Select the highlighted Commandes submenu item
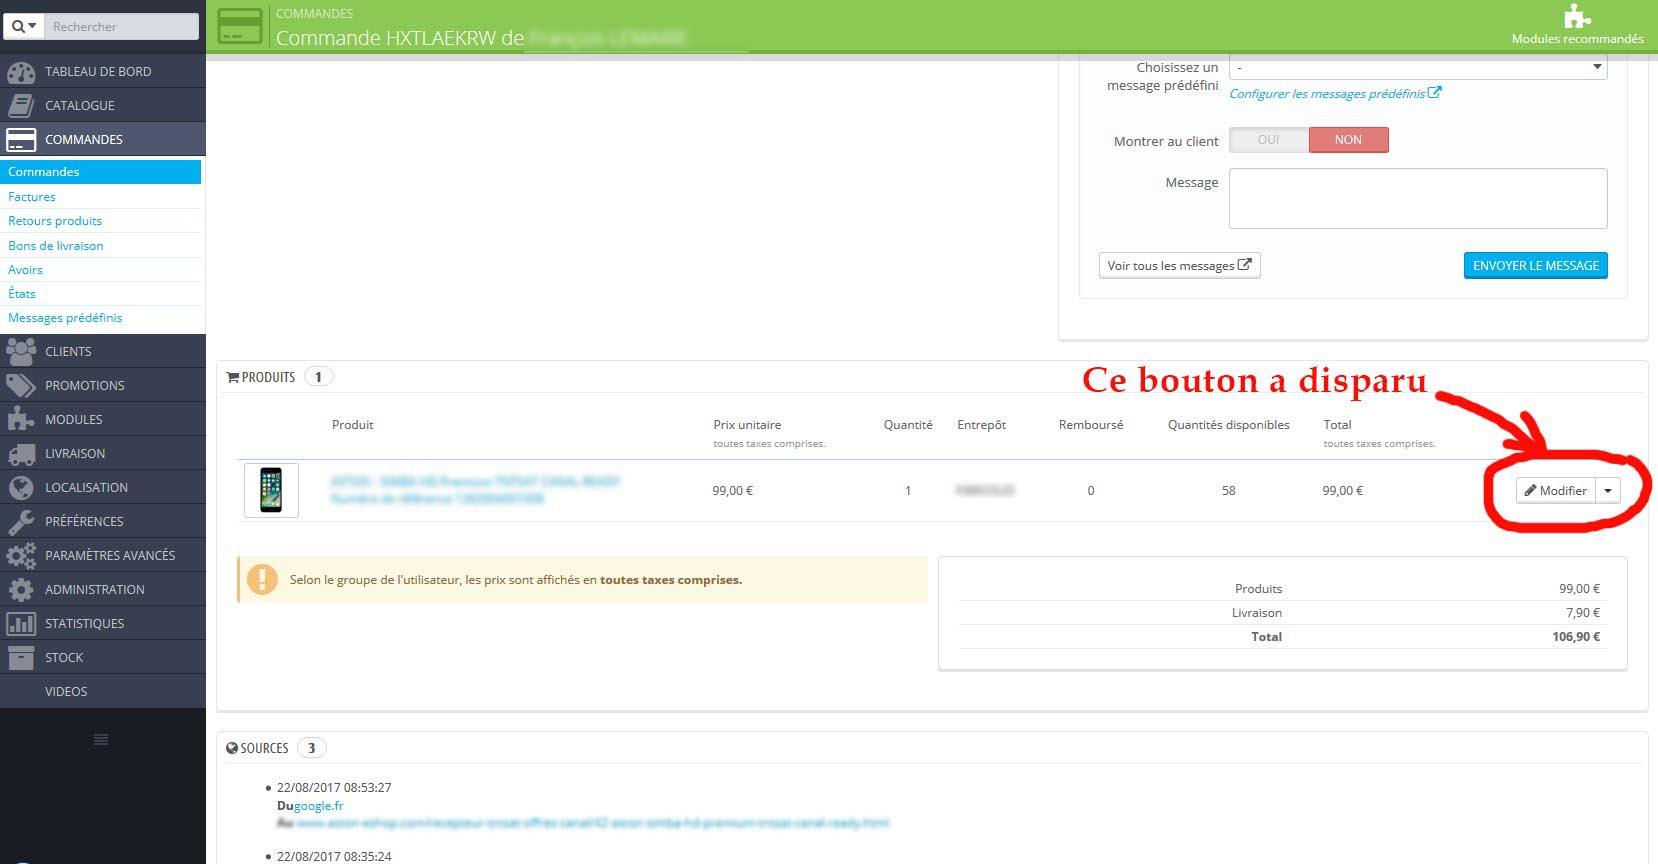 tap(100, 172)
